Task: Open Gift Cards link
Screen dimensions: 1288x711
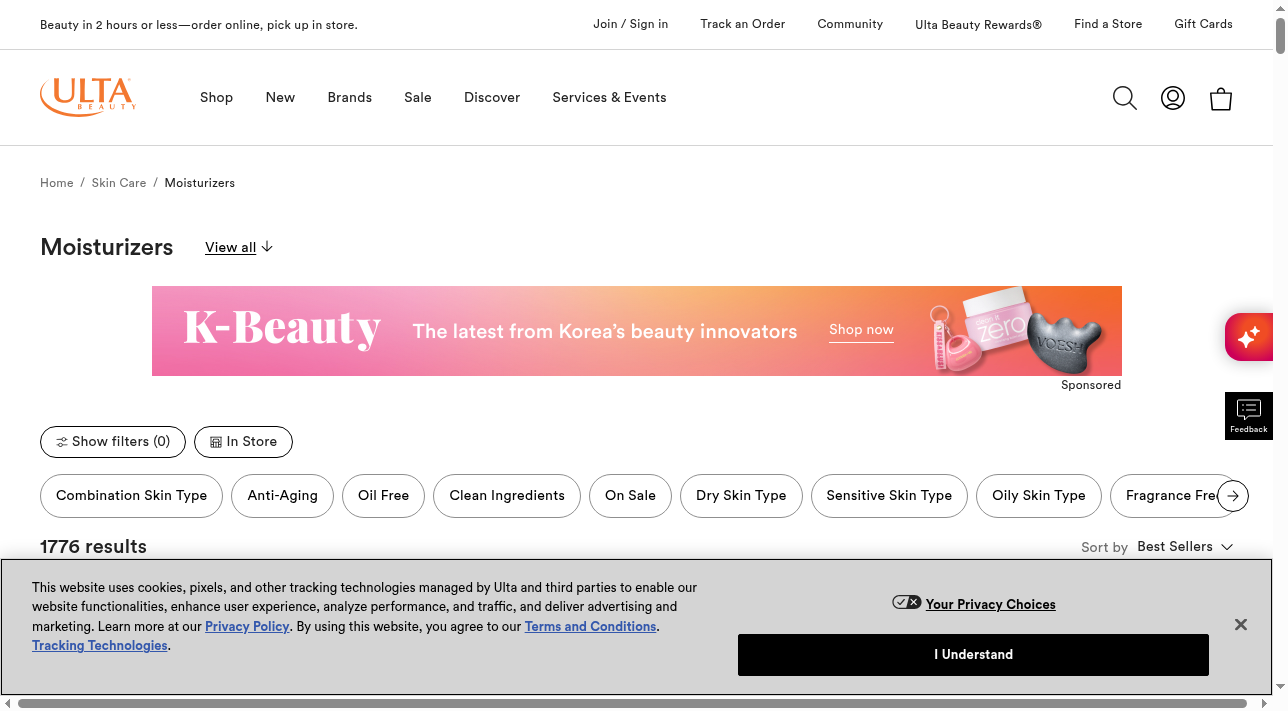Action: (1203, 24)
